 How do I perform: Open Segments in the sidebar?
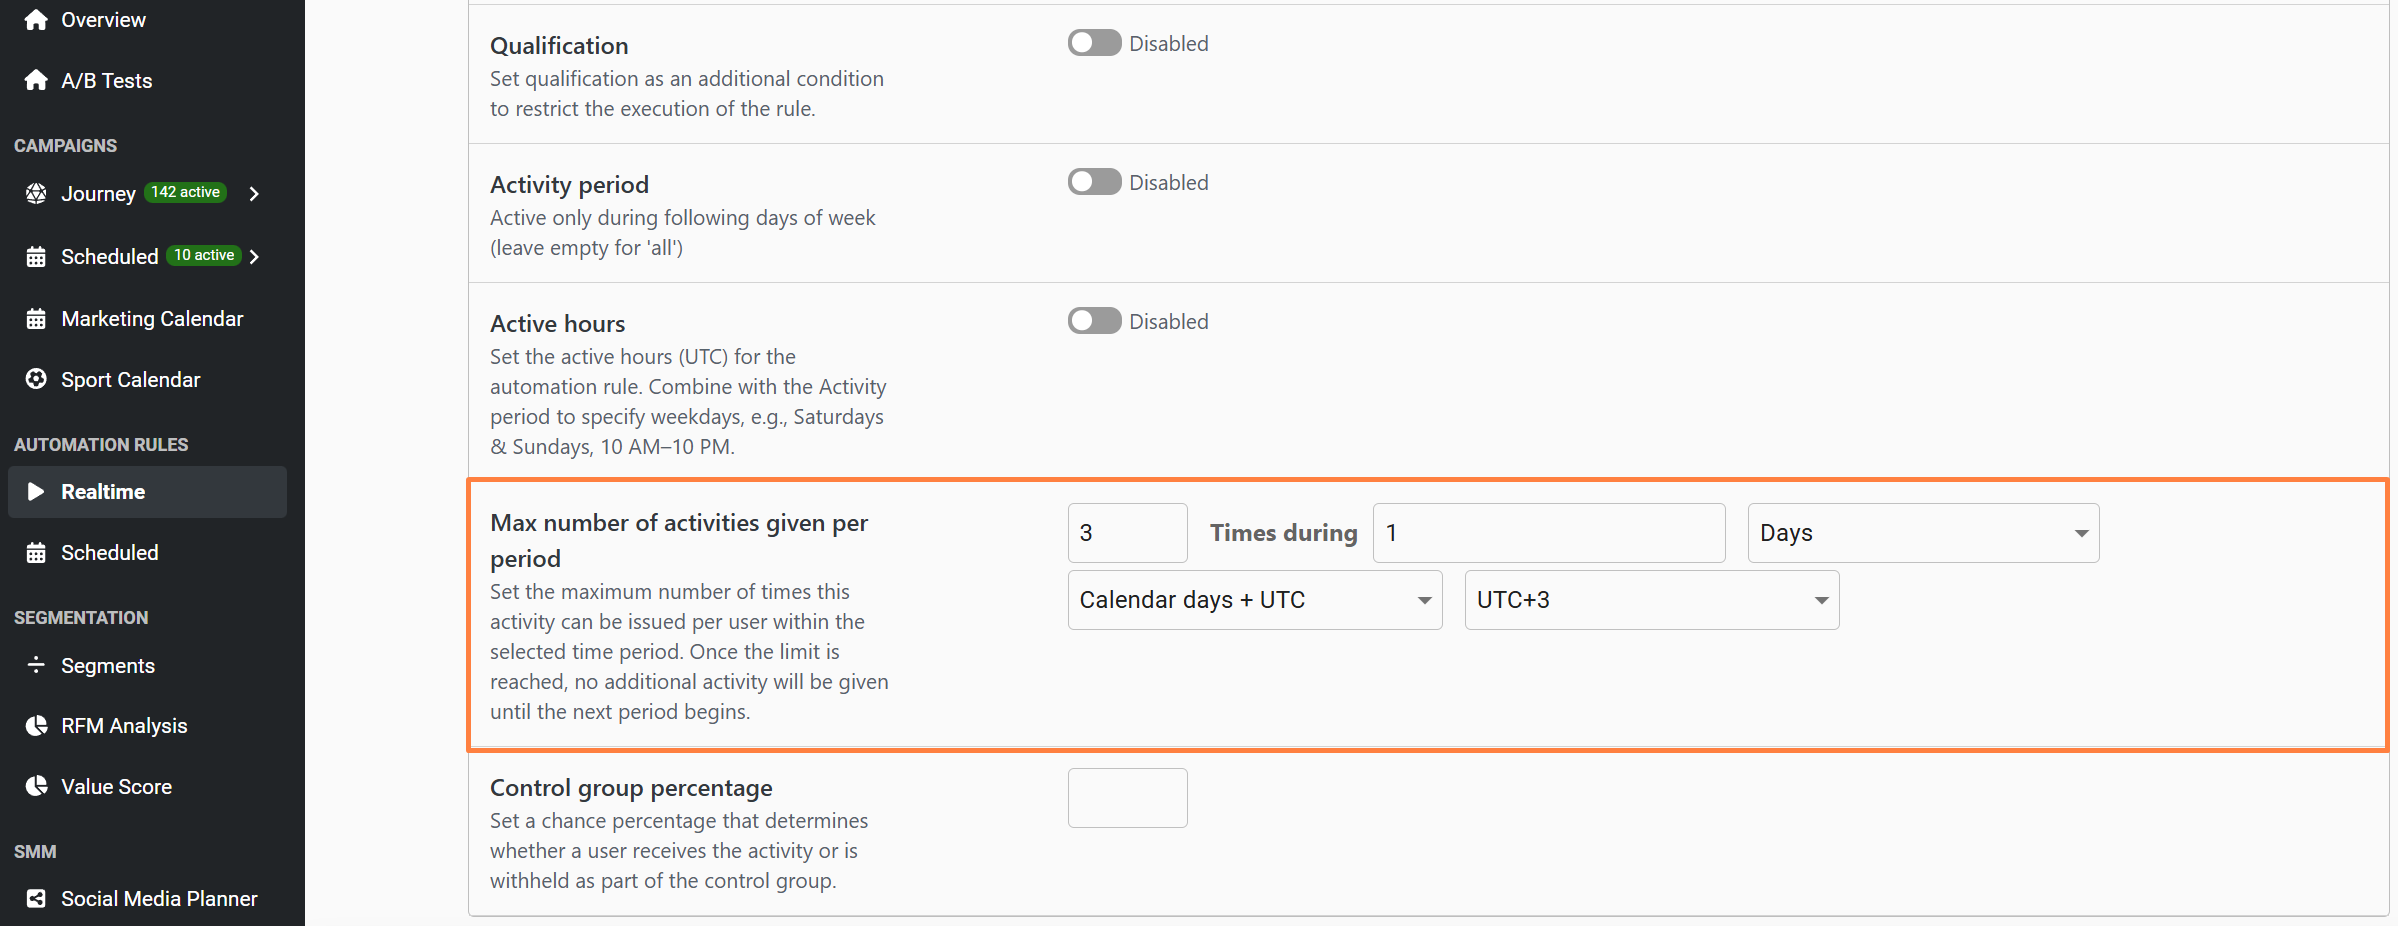[x=108, y=666]
